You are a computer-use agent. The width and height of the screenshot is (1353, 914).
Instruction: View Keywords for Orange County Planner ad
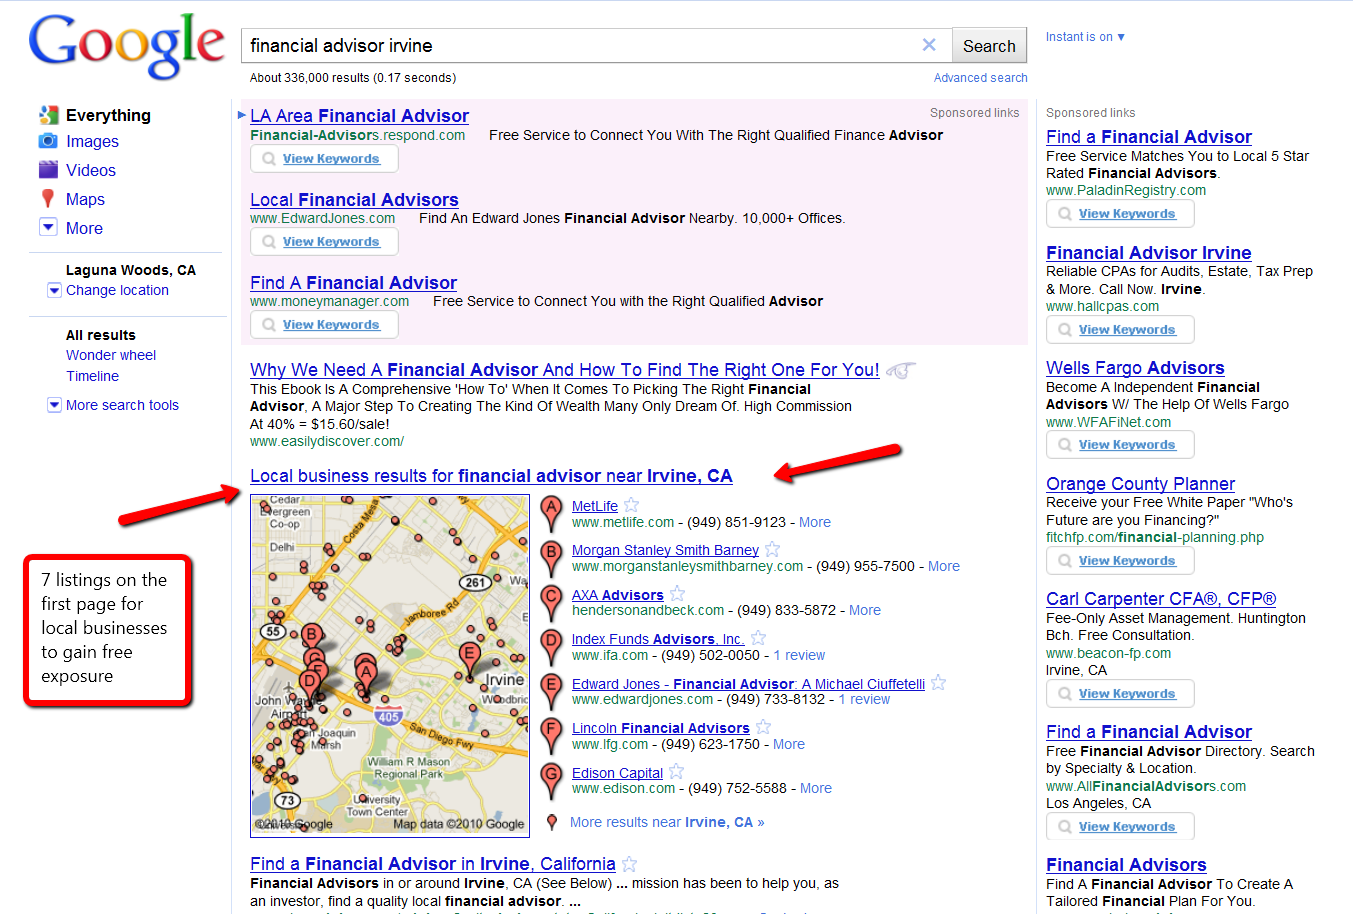click(1120, 560)
